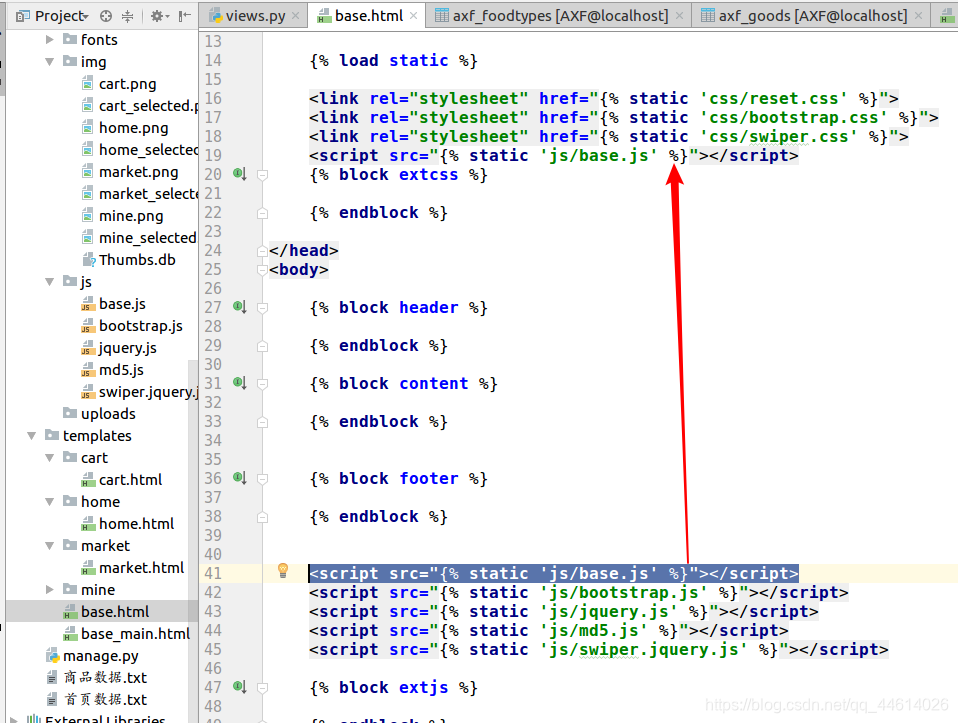Collapse the templates folder
Viewport: 958px width, 723px height.
pyautogui.click(x=31, y=436)
